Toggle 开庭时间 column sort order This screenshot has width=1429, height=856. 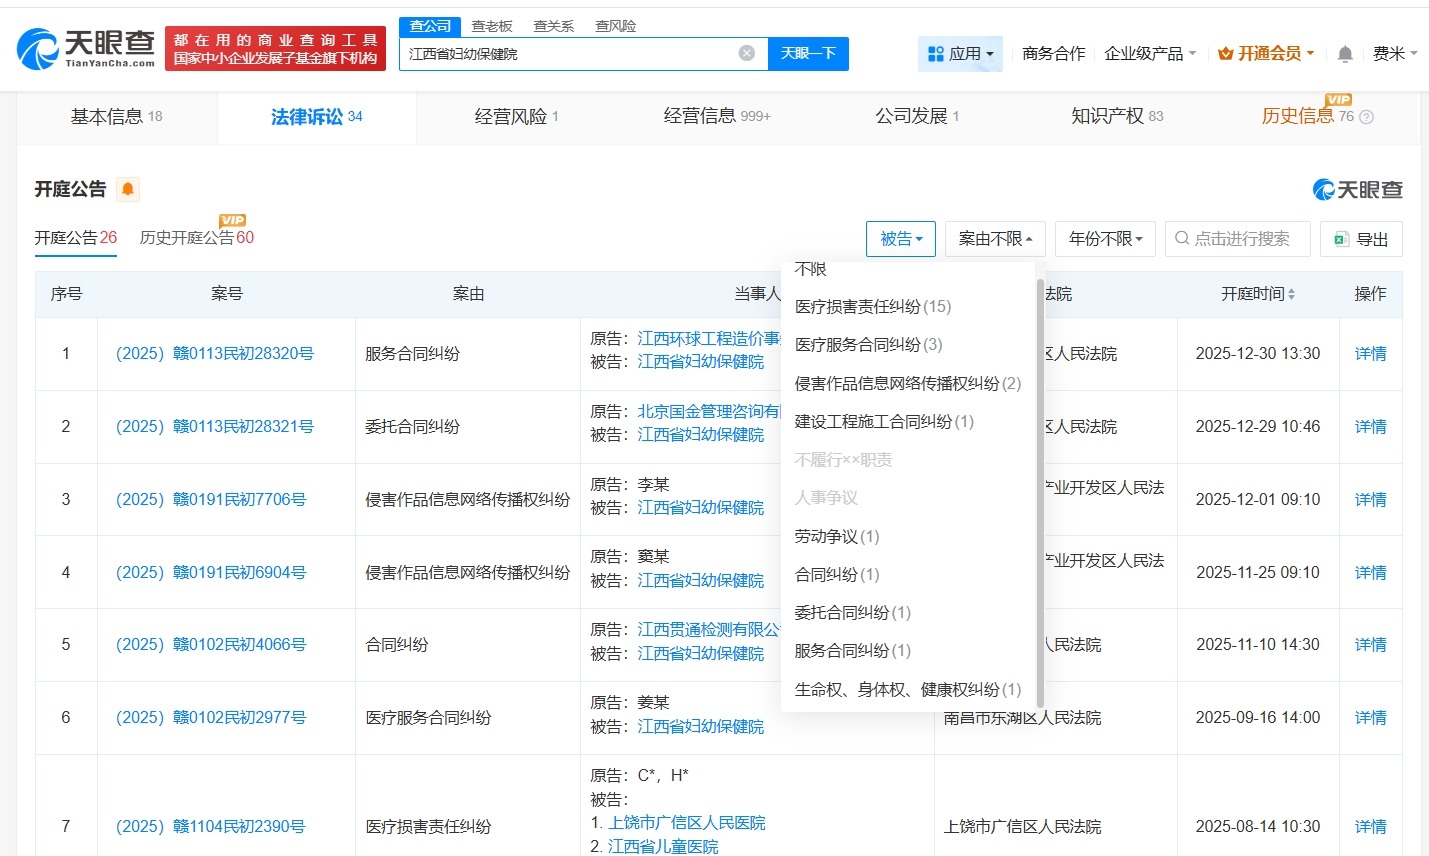coord(1290,293)
